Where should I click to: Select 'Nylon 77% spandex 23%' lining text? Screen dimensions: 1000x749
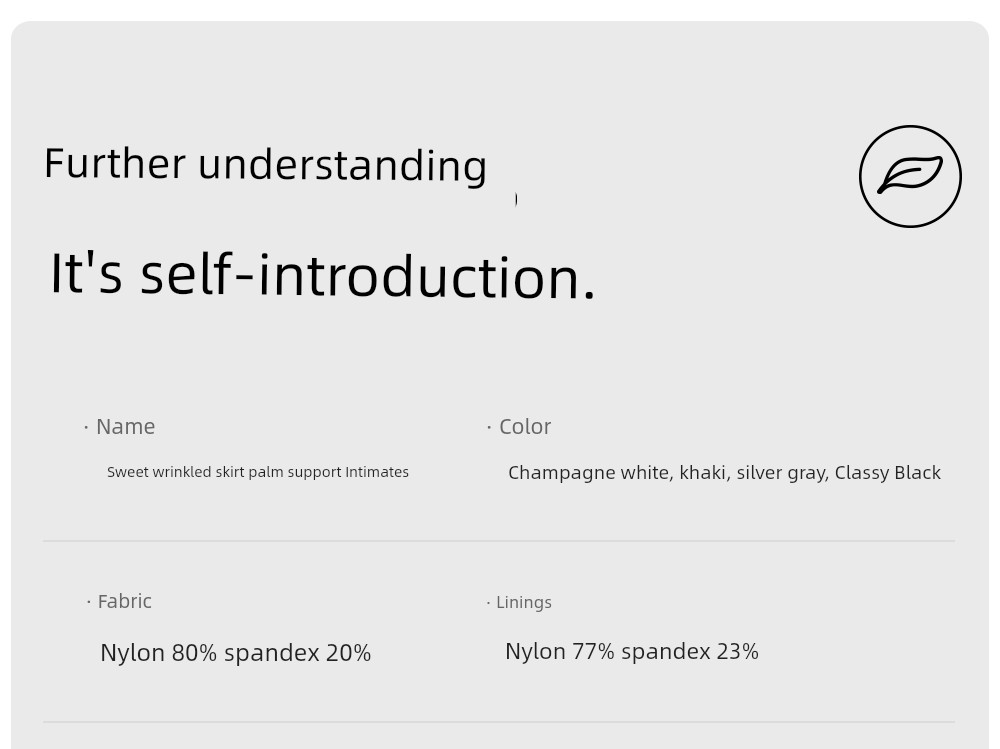[632, 651]
